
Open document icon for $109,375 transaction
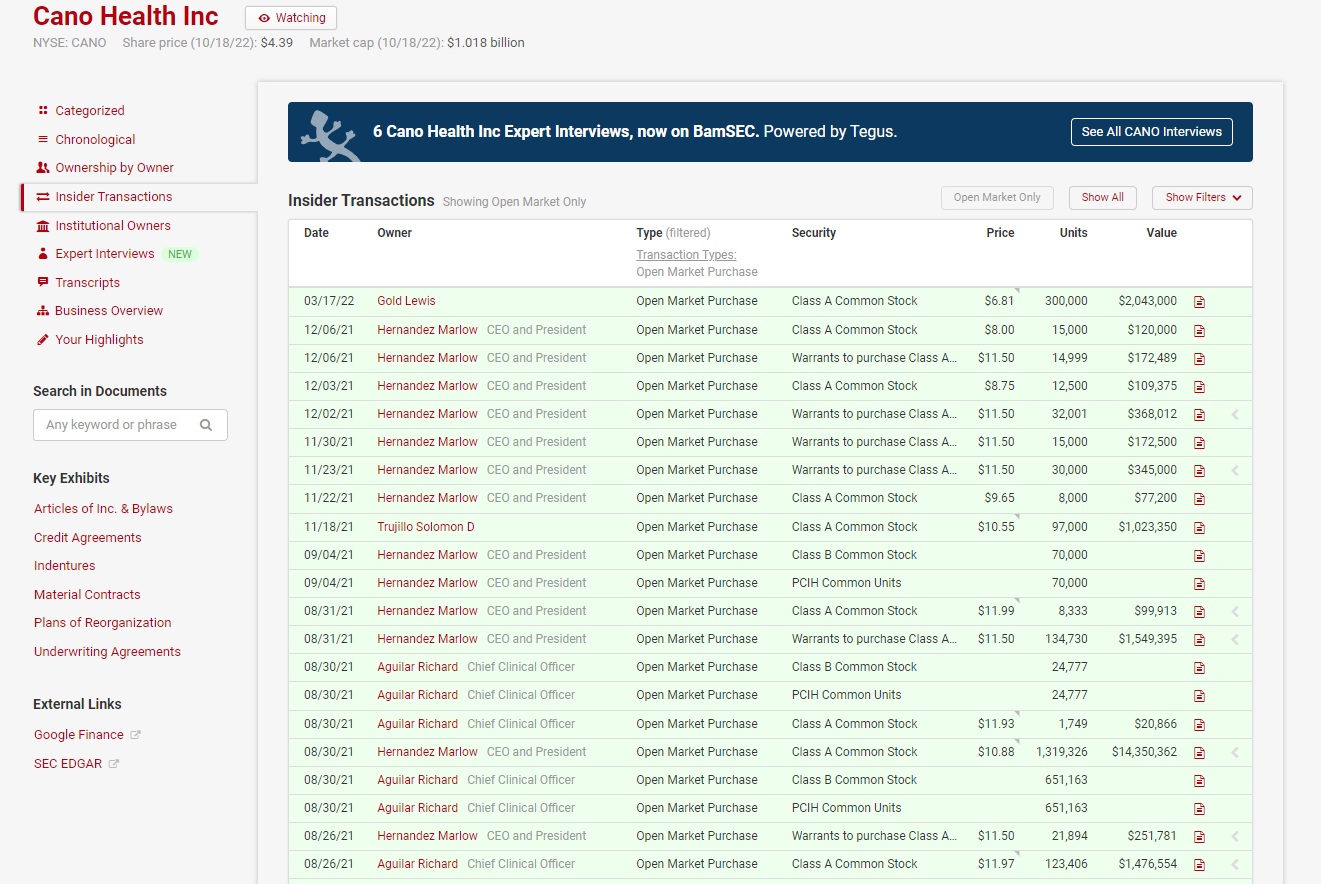click(x=1199, y=387)
